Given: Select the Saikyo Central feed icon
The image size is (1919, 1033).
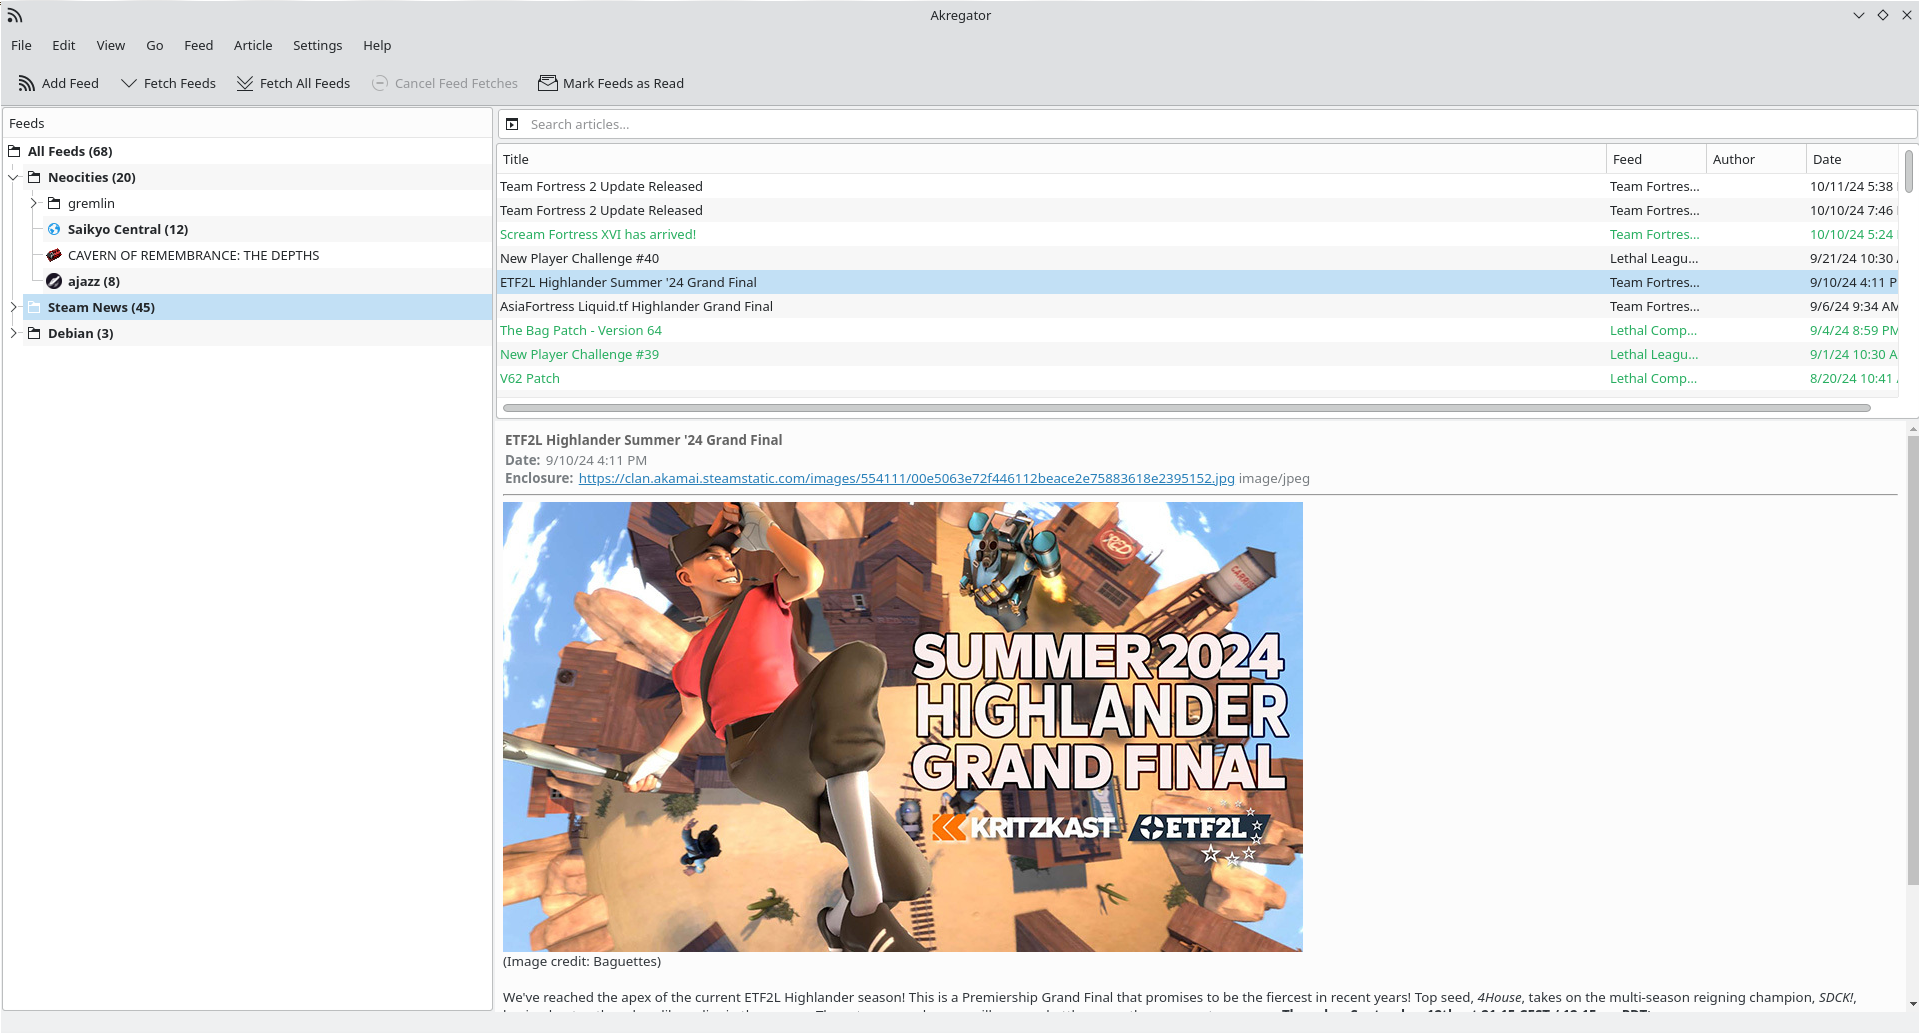Looking at the screenshot, I should [x=54, y=230].
